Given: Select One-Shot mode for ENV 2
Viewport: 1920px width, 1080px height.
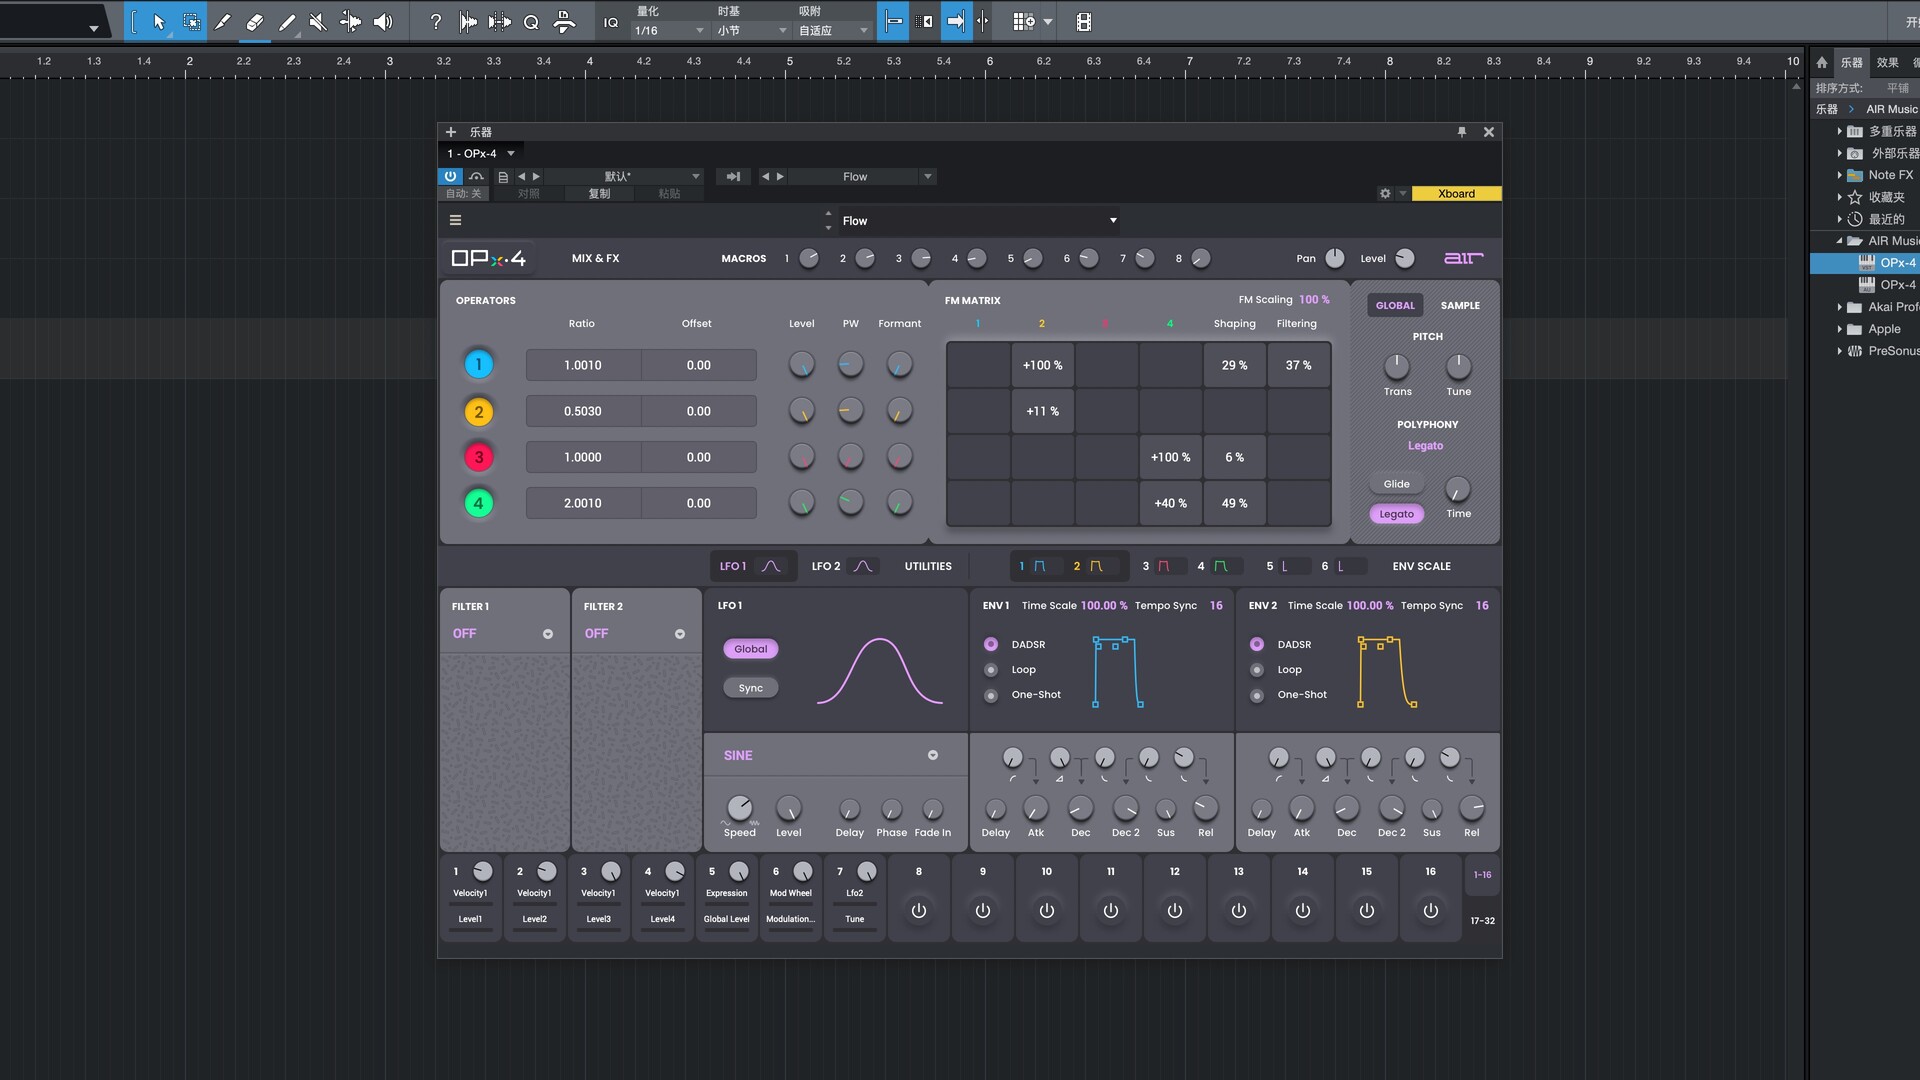Looking at the screenshot, I should (x=1257, y=695).
